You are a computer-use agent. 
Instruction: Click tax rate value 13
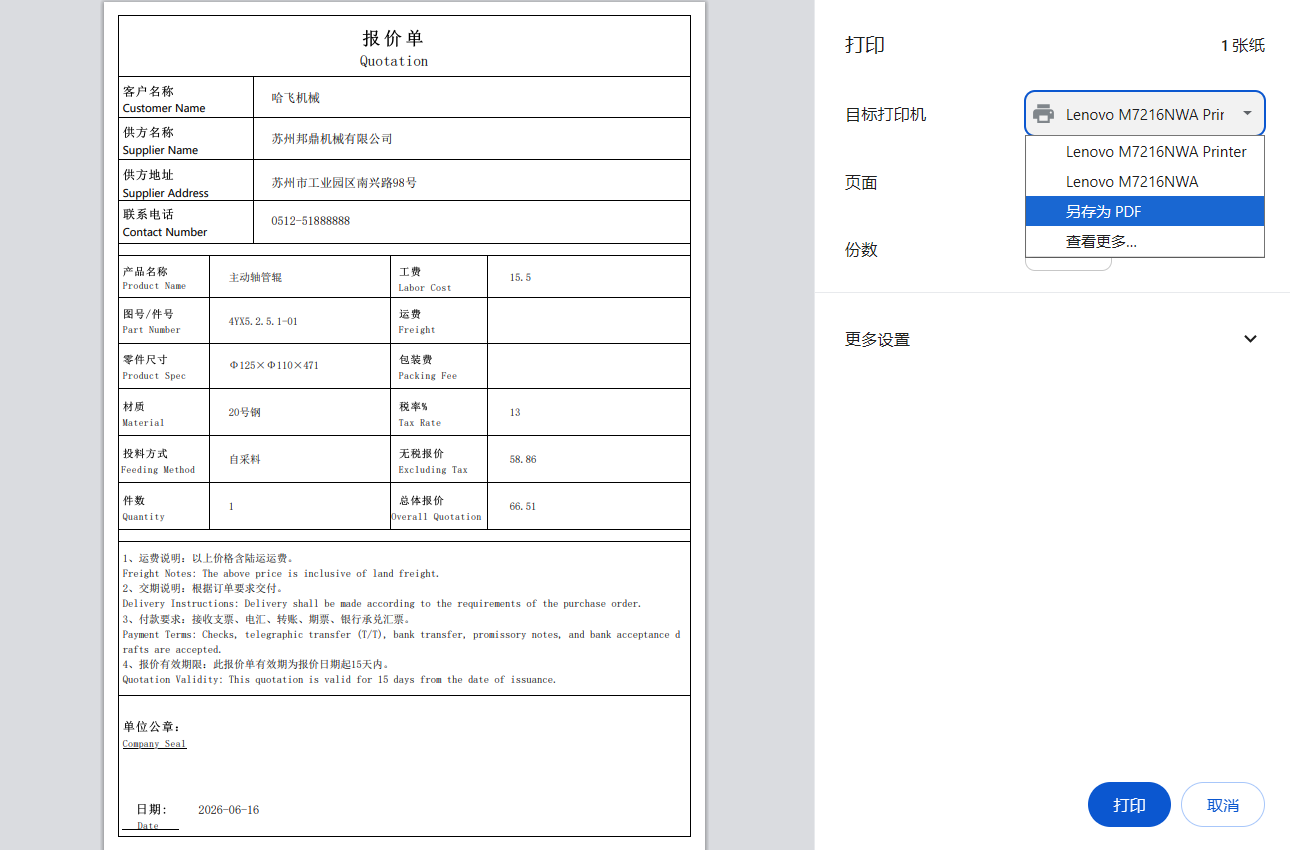tap(515, 412)
